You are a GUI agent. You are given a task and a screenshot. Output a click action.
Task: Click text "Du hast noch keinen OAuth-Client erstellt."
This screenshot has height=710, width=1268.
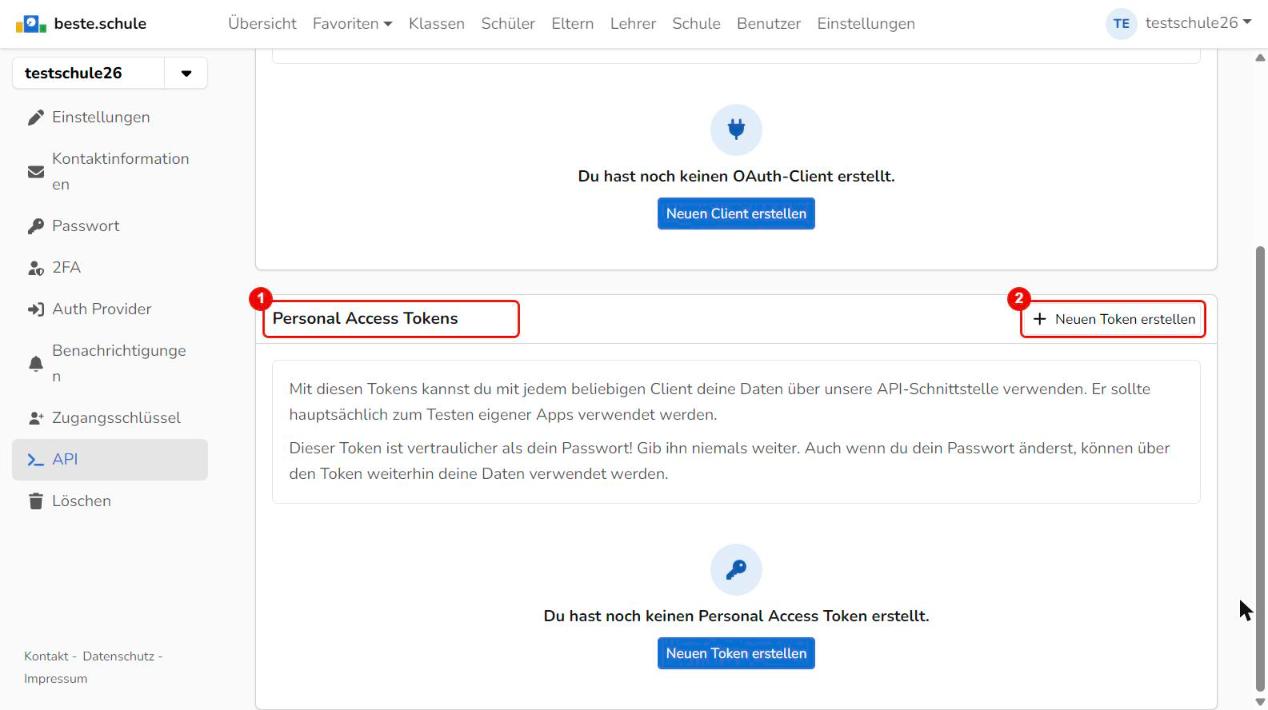pyautogui.click(x=736, y=177)
